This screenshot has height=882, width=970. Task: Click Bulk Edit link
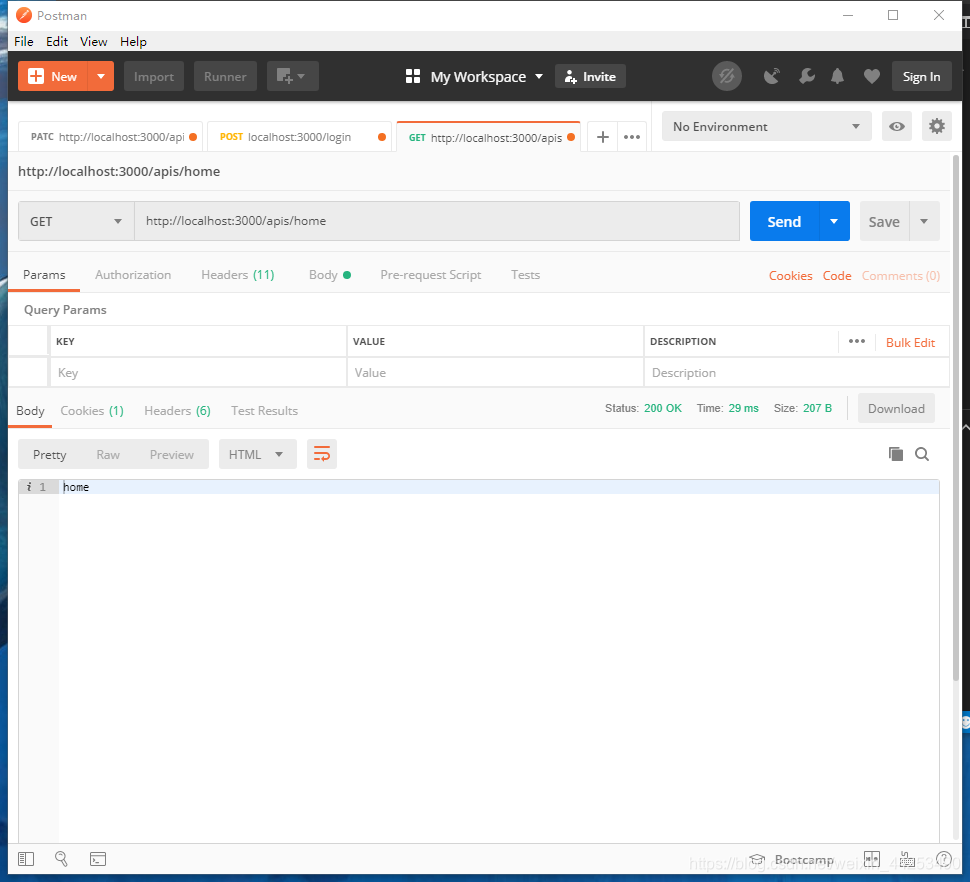pyautogui.click(x=910, y=343)
